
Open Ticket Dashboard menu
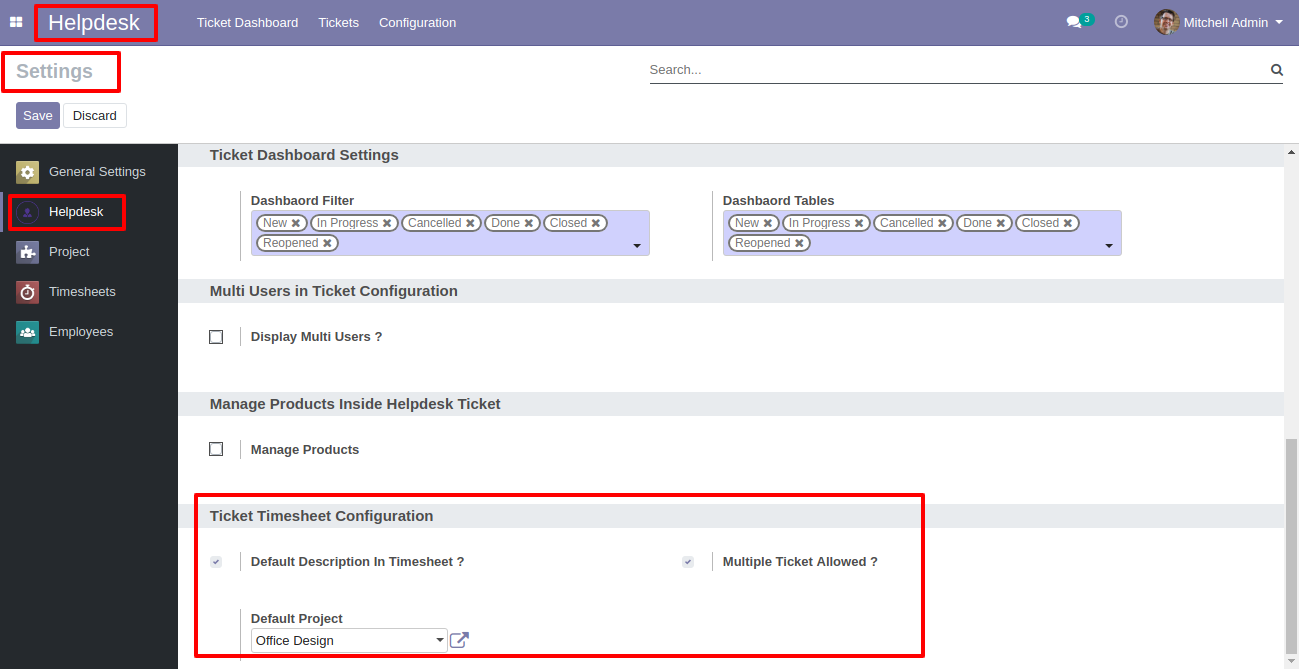tap(247, 22)
